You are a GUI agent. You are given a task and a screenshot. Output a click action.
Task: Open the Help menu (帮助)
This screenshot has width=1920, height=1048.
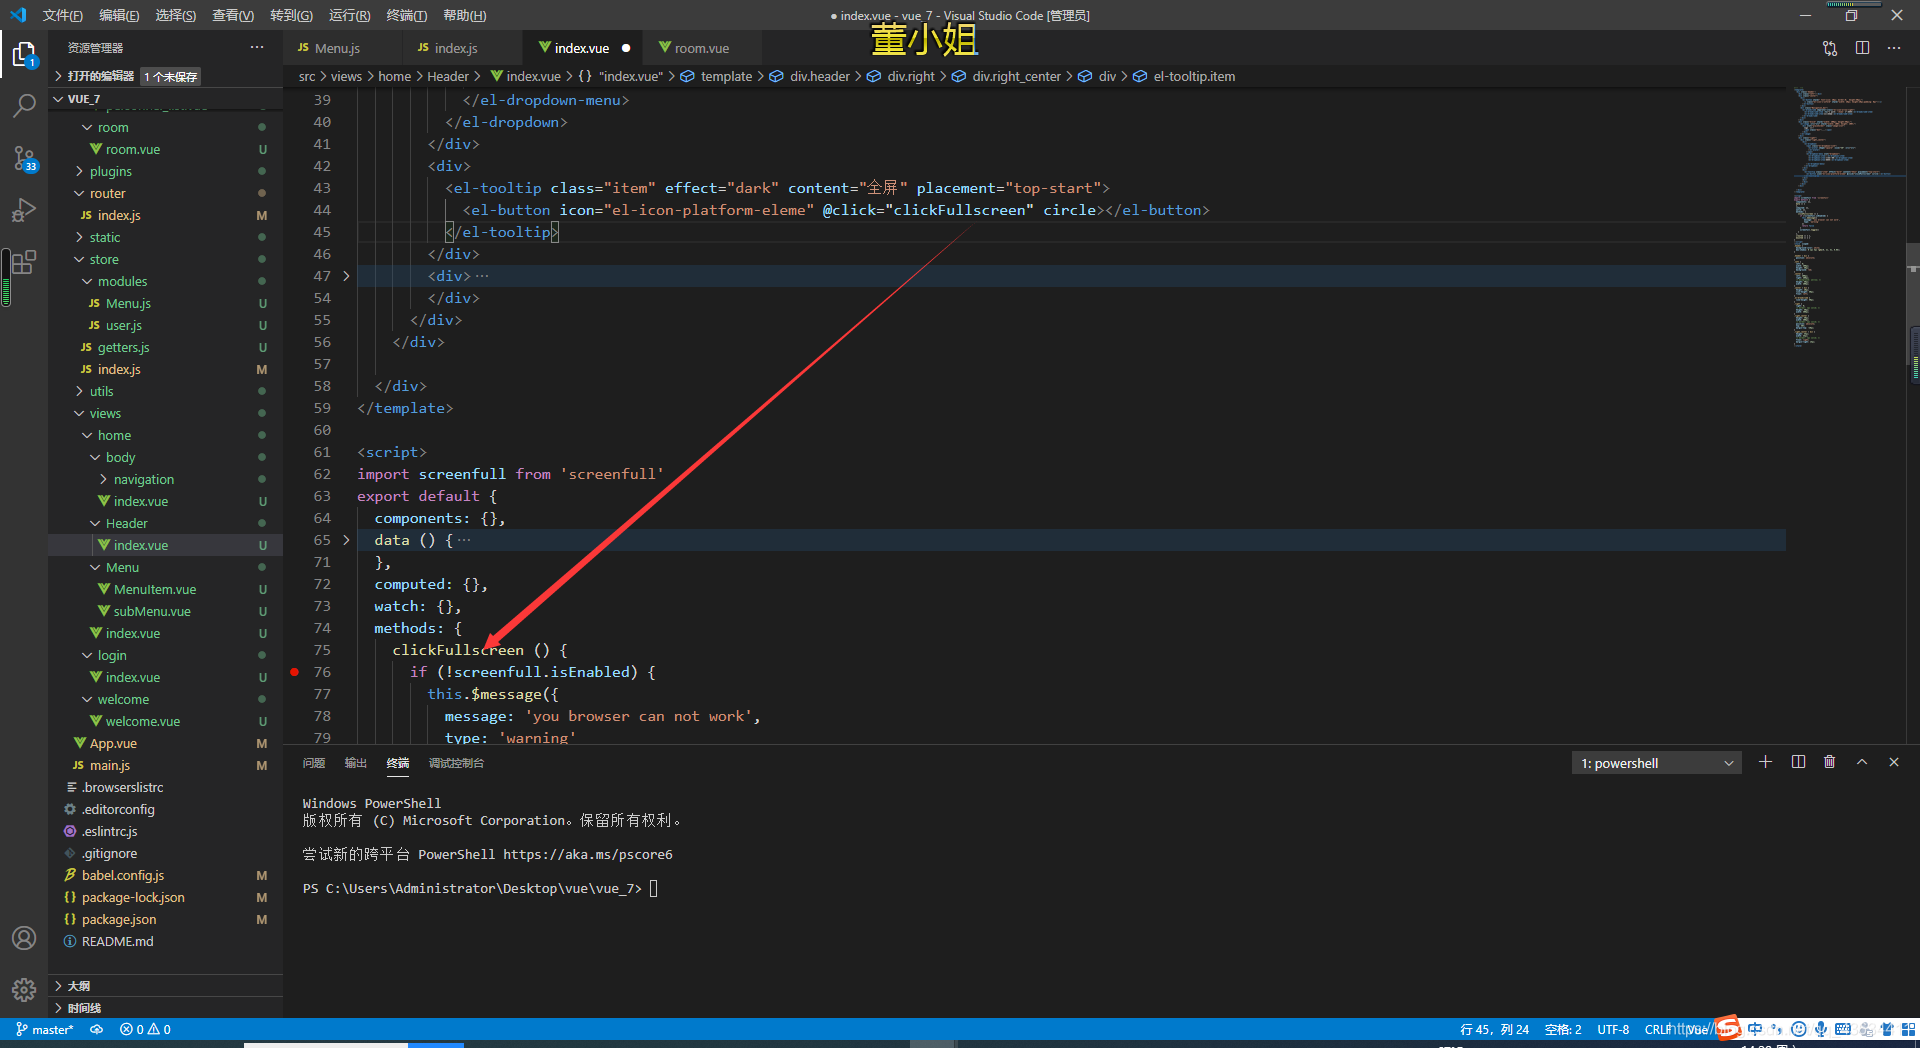[x=464, y=15]
